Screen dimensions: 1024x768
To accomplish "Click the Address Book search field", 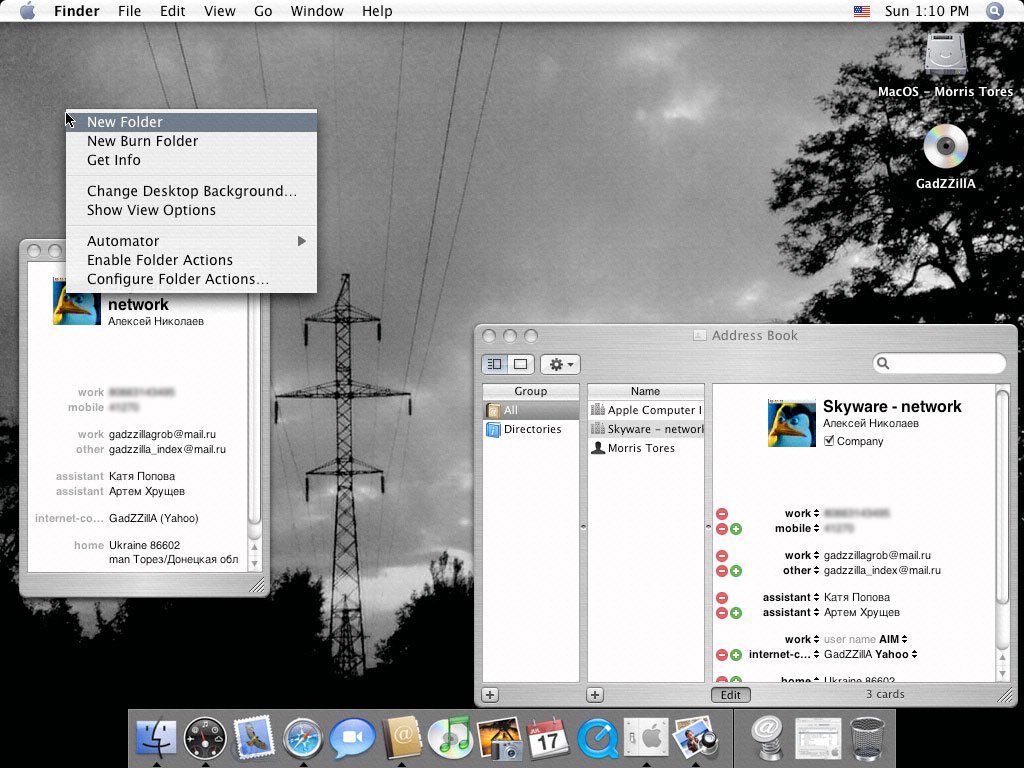I will pos(945,364).
